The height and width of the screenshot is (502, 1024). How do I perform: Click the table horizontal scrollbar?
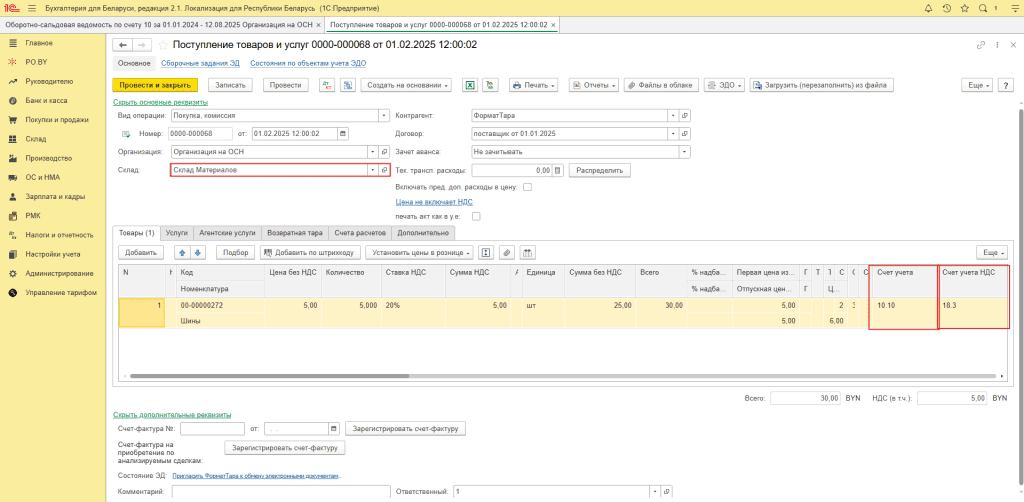coord(269,376)
